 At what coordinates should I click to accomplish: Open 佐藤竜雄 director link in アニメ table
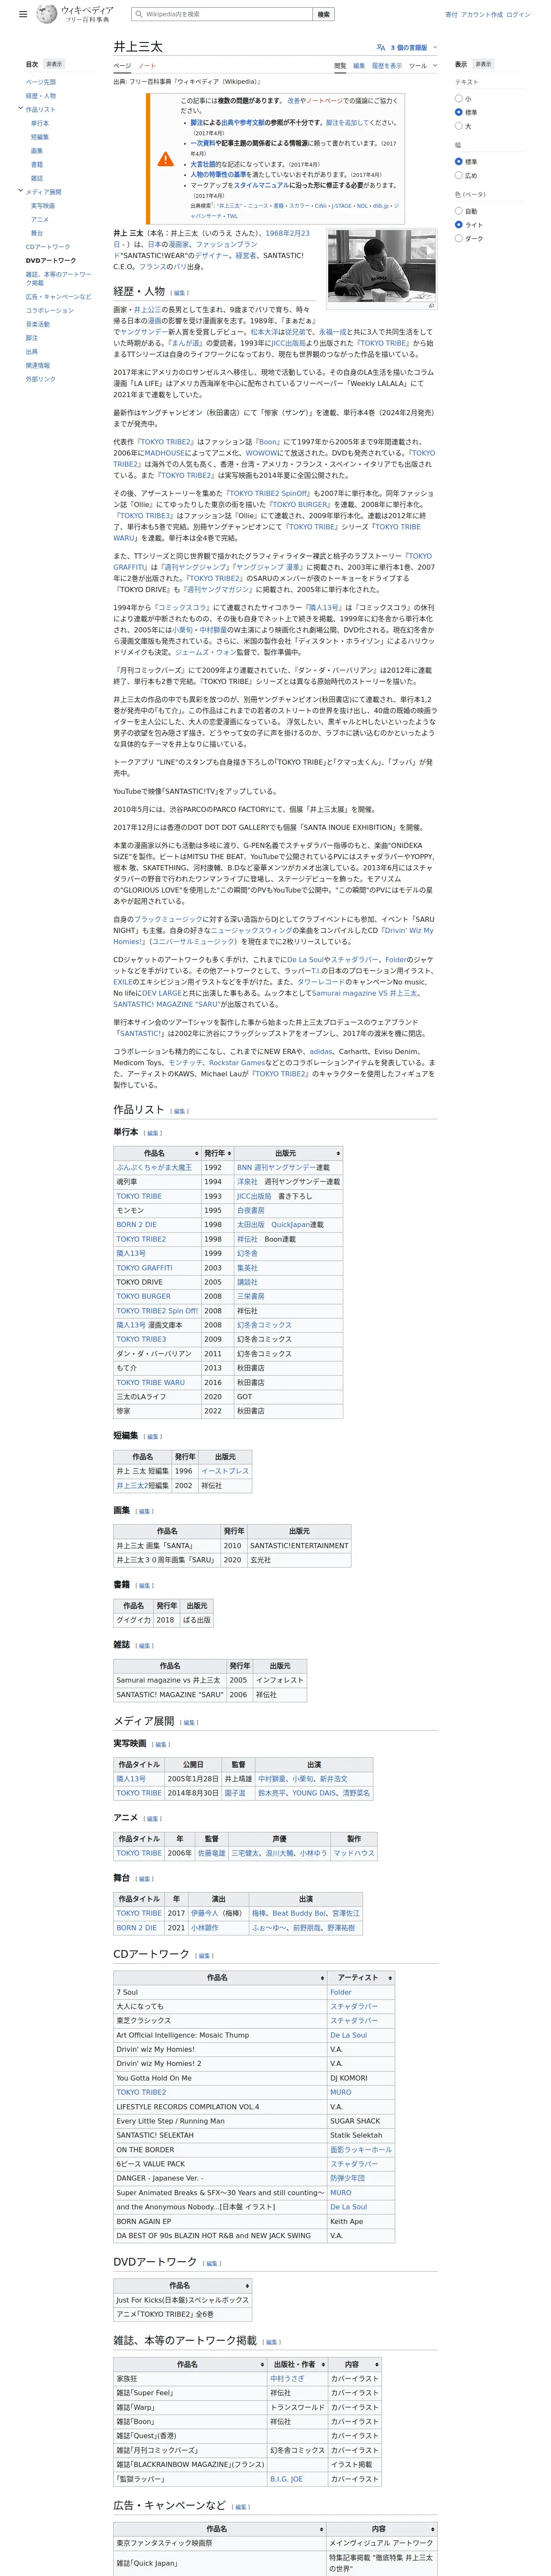pos(211,1853)
